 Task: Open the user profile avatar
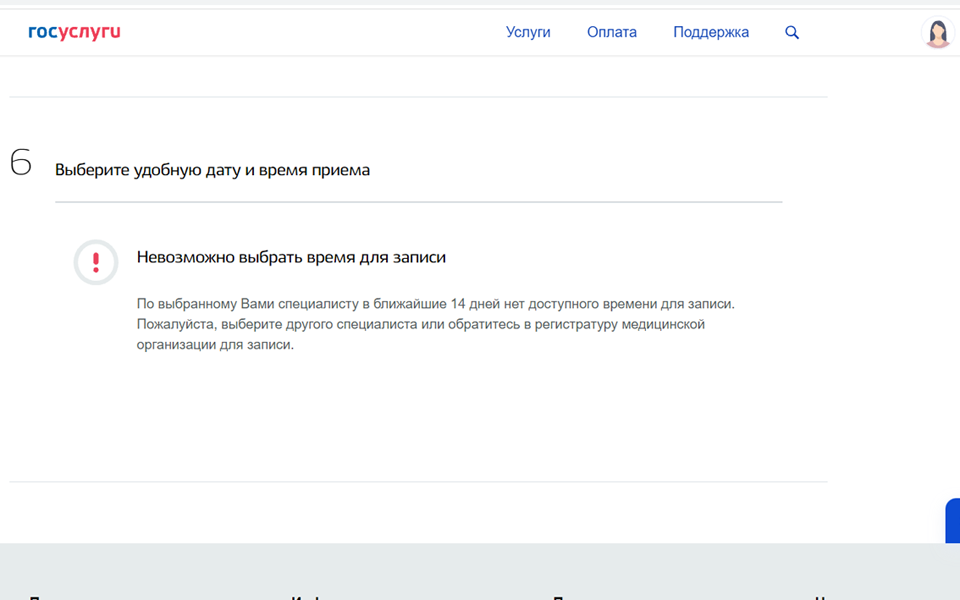[x=937, y=33]
